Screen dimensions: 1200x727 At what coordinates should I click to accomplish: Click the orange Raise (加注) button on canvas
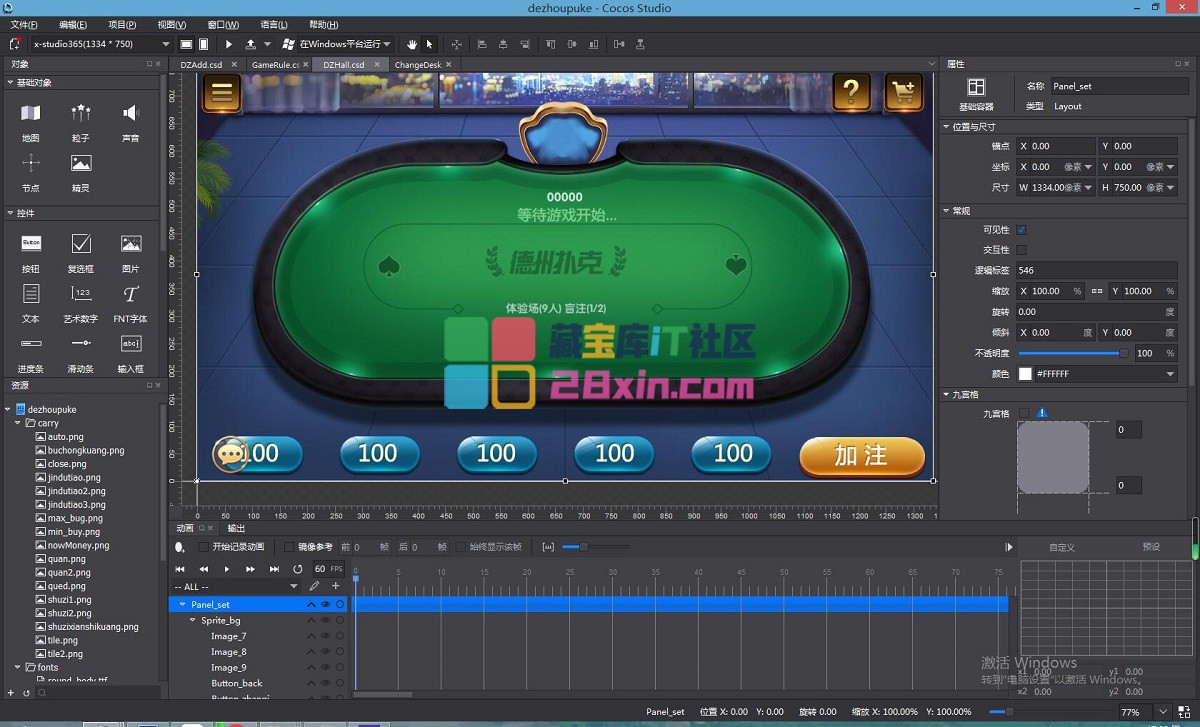(861, 456)
